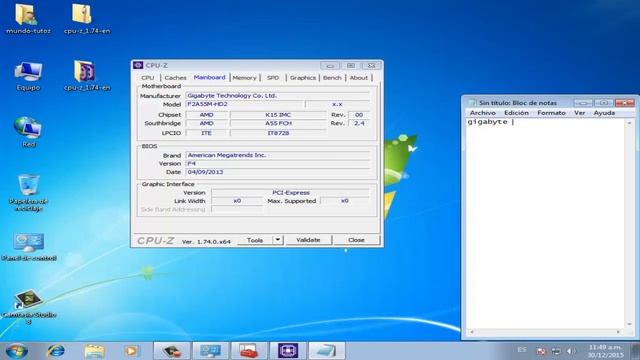Click the Tools button in CPU-Z

pos(255,240)
